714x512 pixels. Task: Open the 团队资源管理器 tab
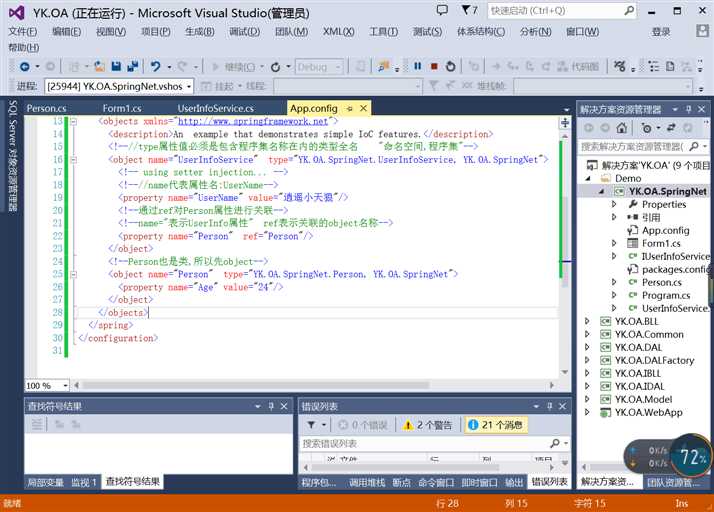coord(673,482)
